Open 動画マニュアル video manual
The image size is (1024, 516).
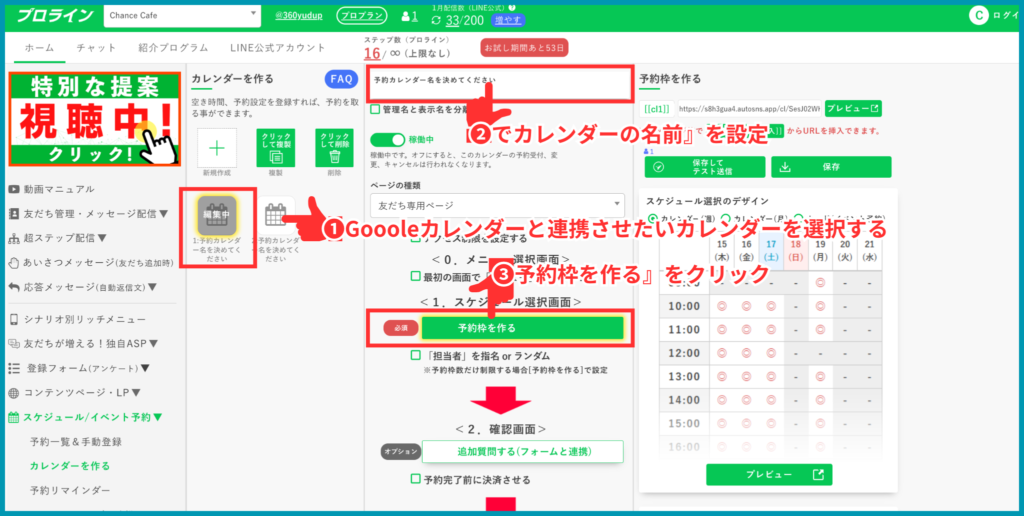point(52,189)
